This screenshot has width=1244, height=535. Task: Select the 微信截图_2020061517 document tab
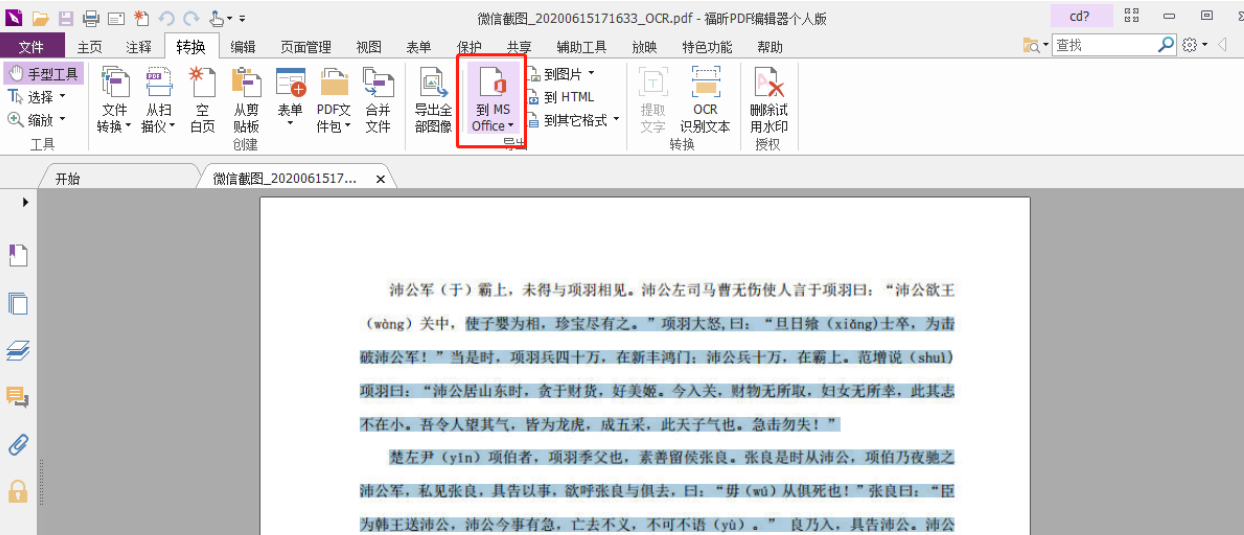click(285, 179)
